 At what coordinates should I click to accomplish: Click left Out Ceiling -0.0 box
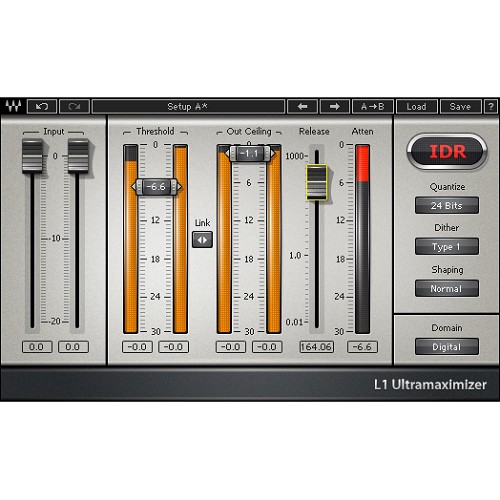coord(231,347)
